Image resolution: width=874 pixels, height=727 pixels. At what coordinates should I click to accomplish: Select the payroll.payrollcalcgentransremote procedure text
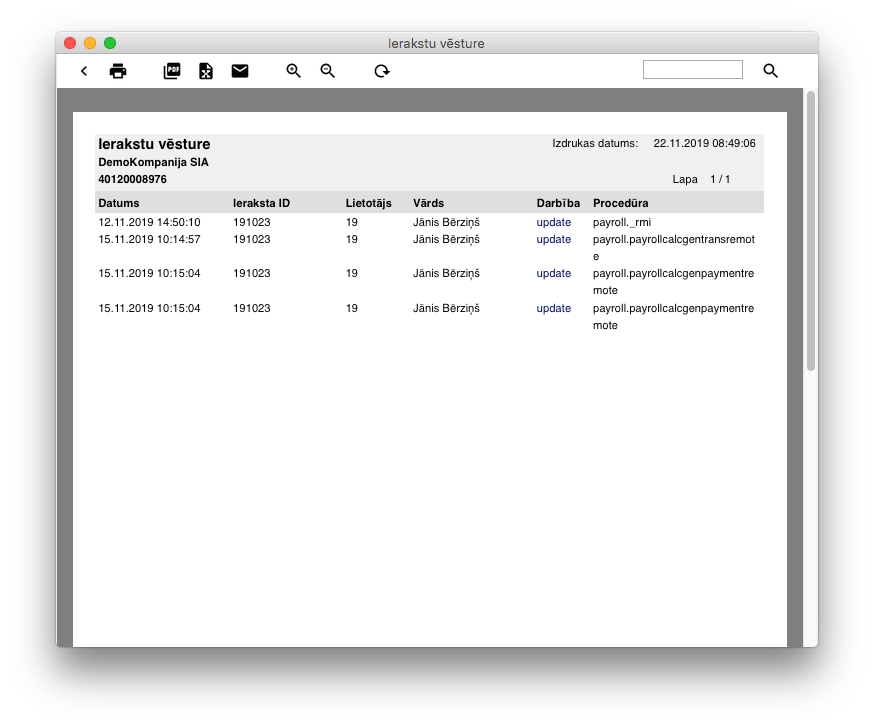(673, 248)
